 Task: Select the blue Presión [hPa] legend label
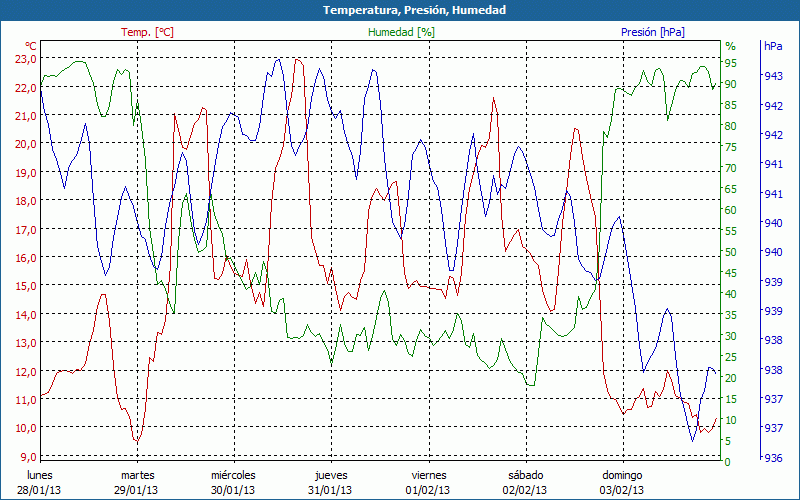652,32
